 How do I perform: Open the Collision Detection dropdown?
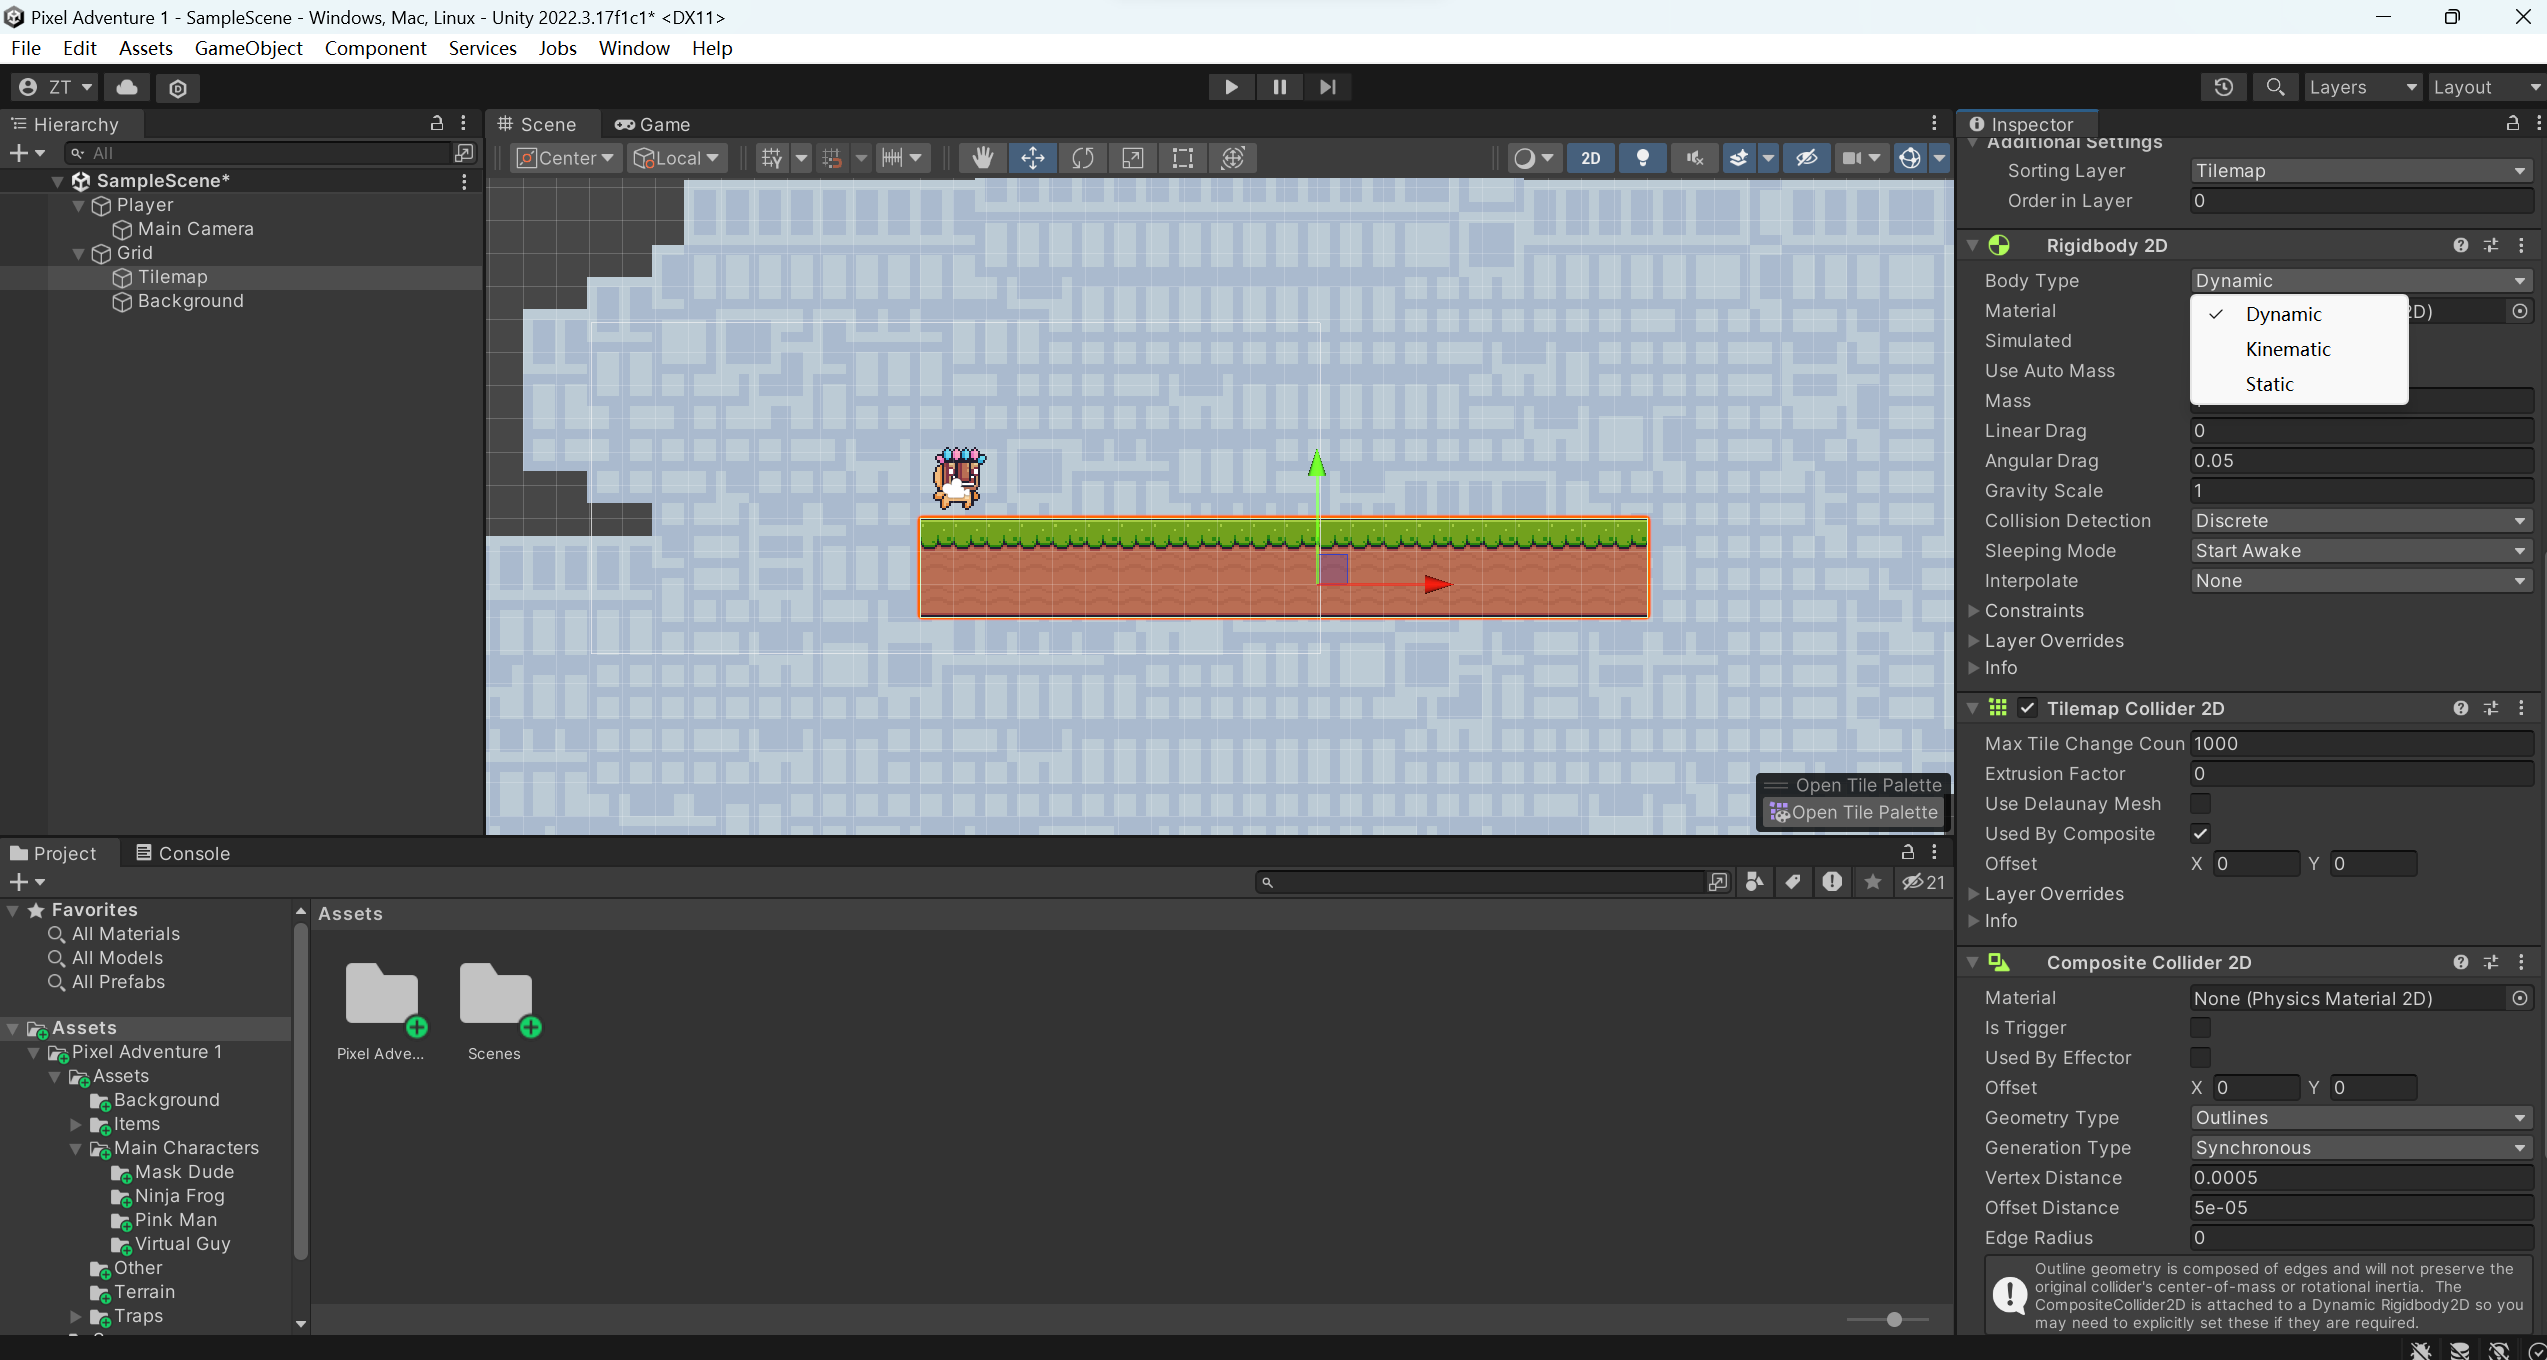tap(2359, 520)
